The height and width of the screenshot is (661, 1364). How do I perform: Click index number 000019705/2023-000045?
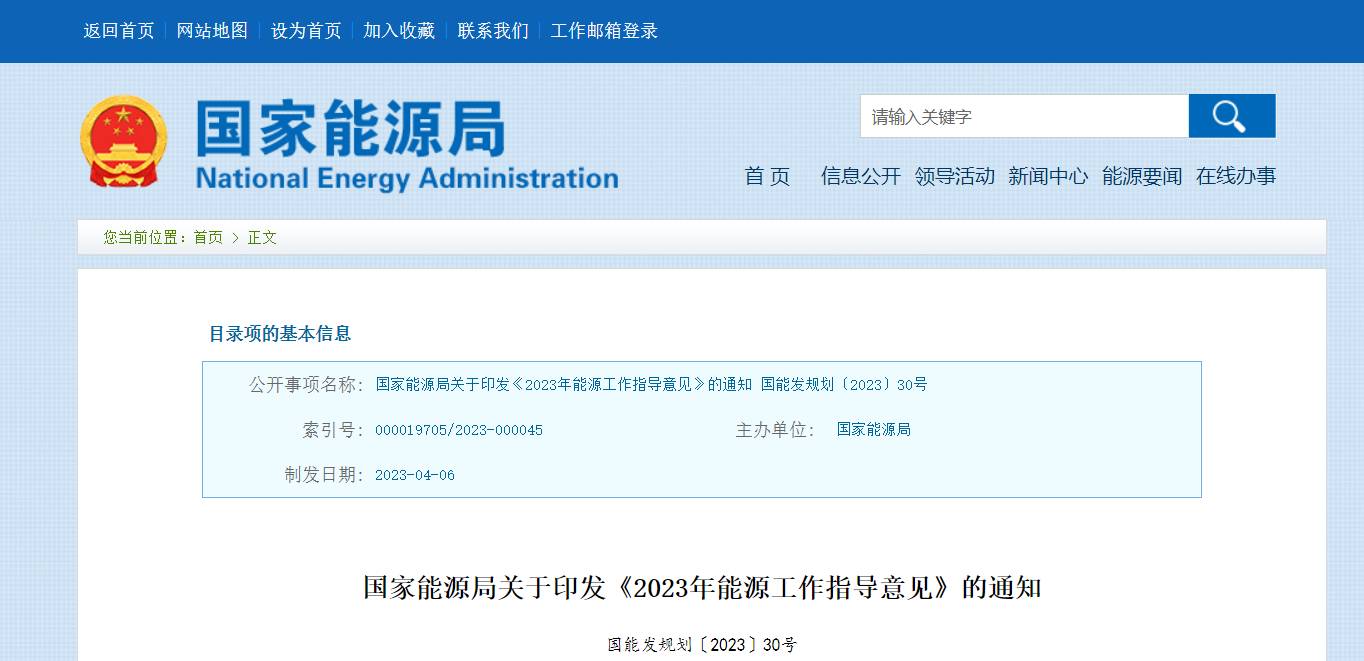(x=459, y=431)
